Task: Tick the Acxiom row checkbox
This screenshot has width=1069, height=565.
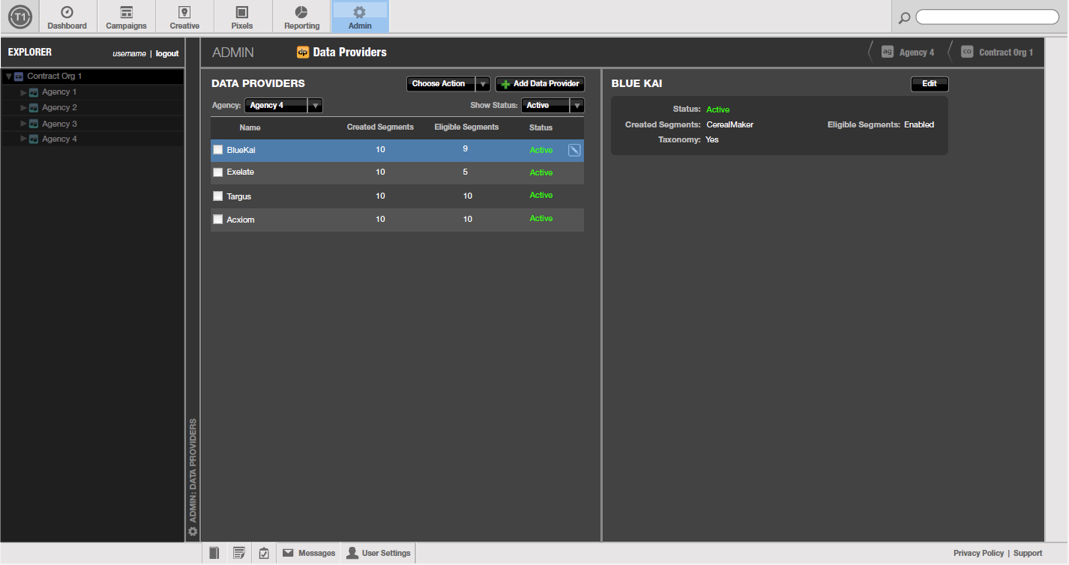Action: point(218,219)
